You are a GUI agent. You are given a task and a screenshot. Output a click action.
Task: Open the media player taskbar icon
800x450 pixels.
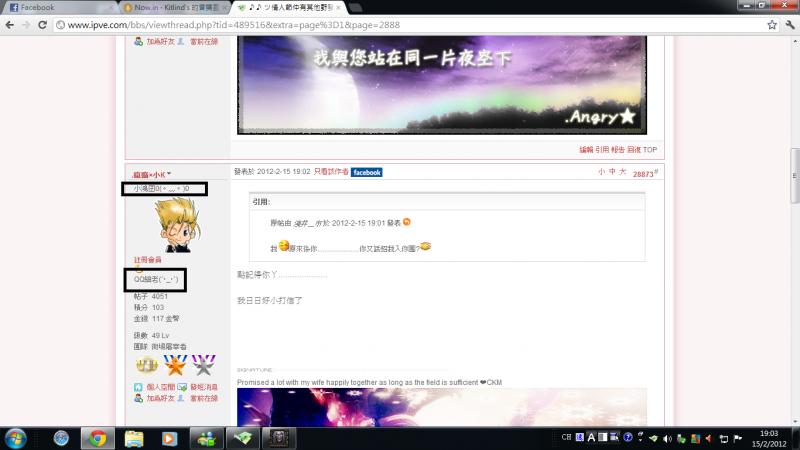point(169,438)
